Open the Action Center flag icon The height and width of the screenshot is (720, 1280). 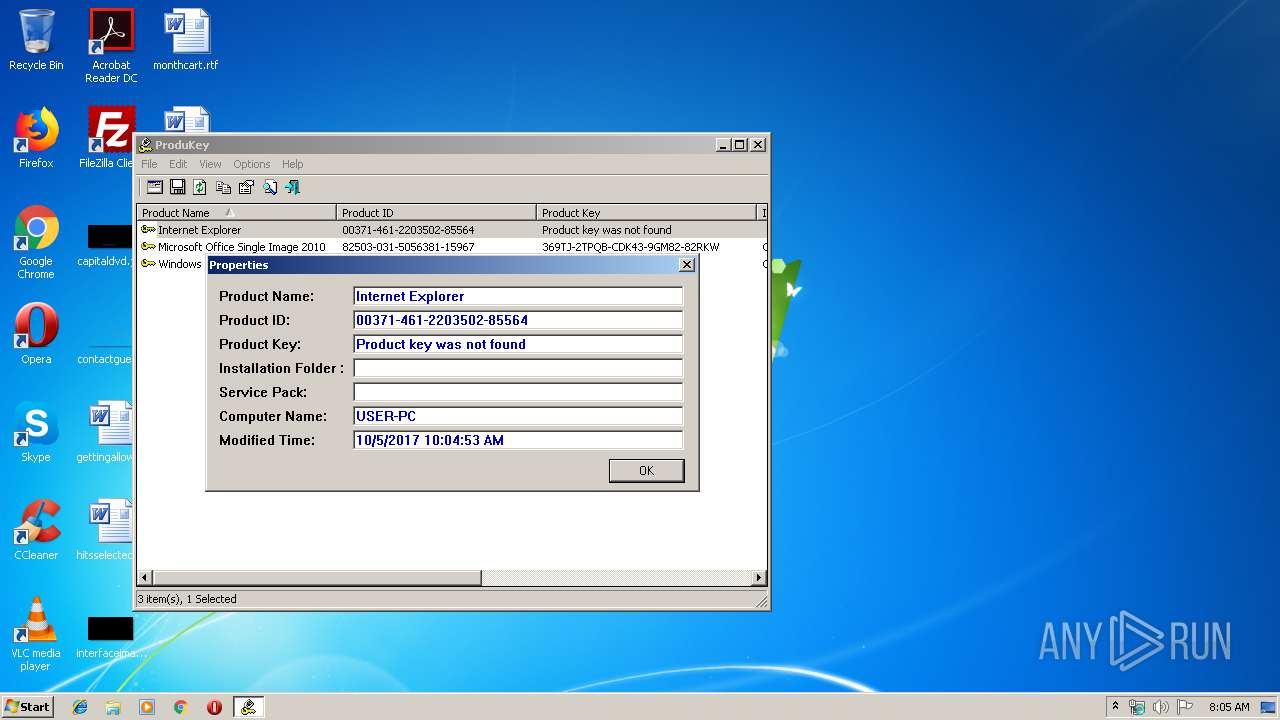click(x=1185, y=707)
